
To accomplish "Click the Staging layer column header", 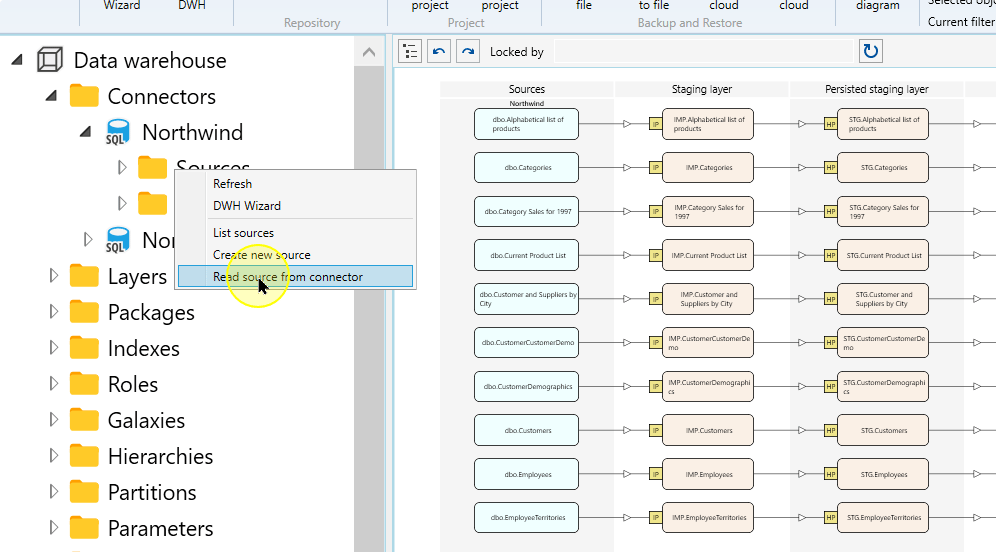I will point(702,90).
